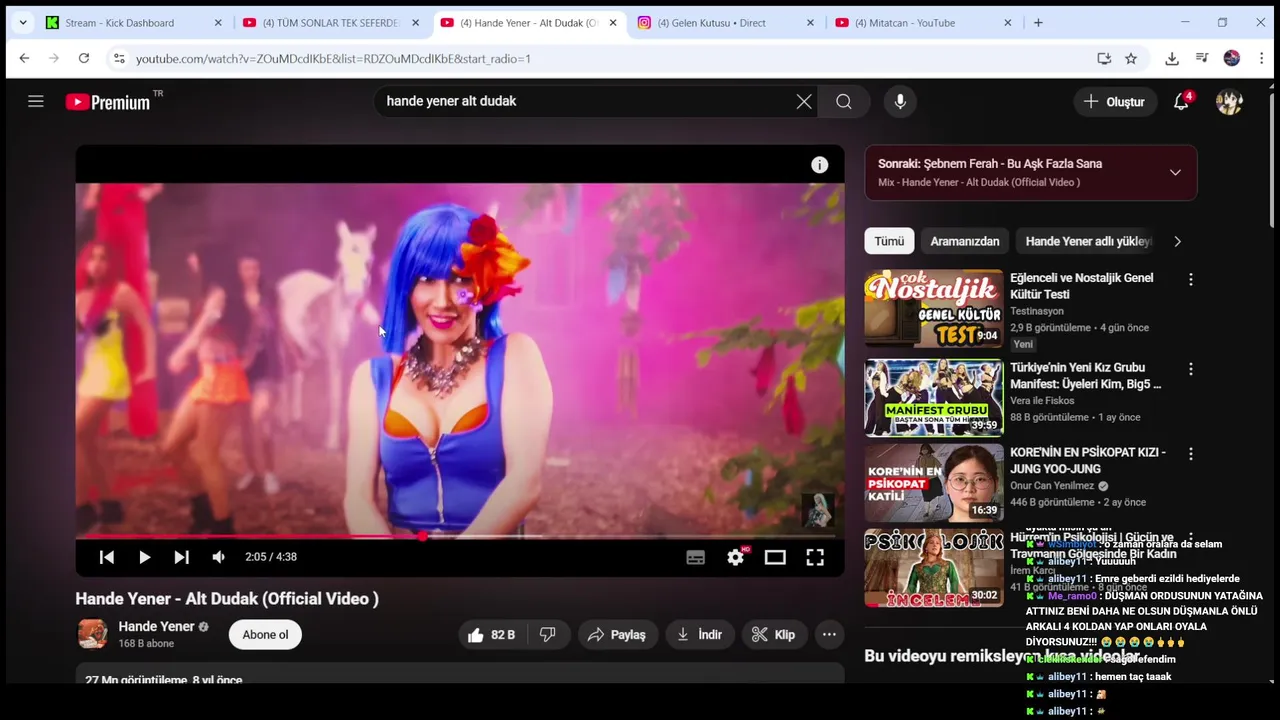
Task: Open Çok Nostaljik Genel Kültür Test thumbnail
Action: point(934,309)
